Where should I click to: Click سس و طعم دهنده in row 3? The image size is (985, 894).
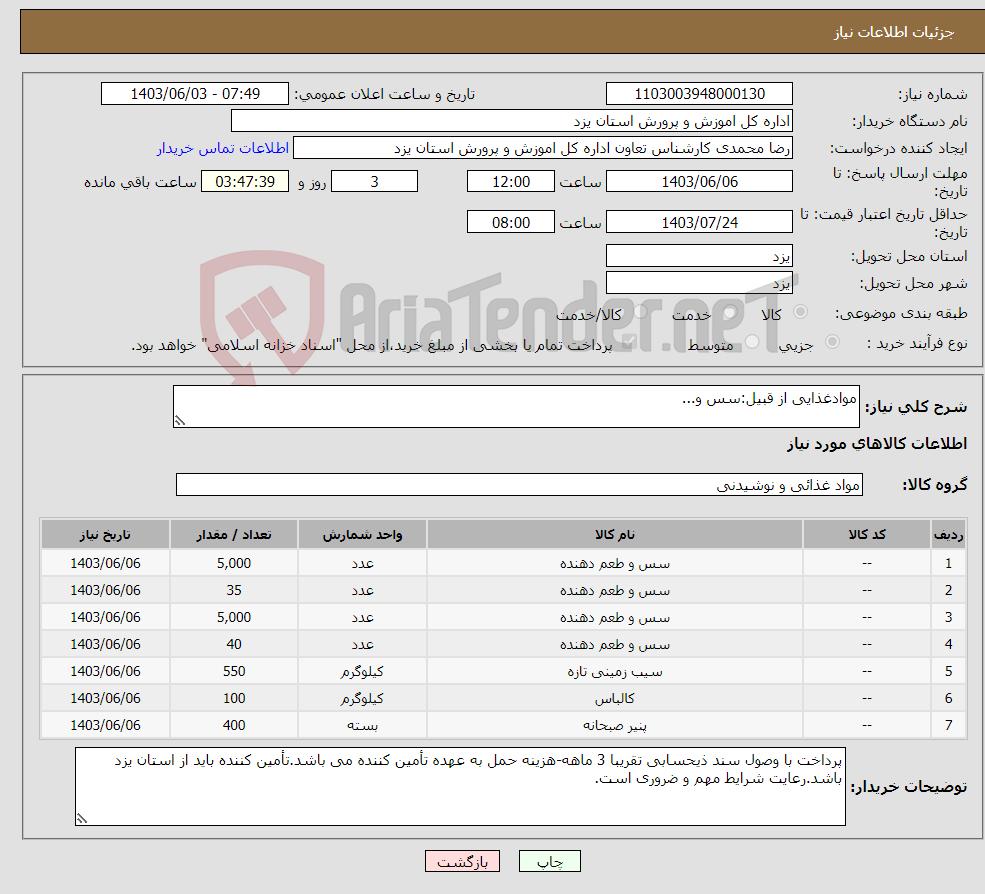(615, 618)
